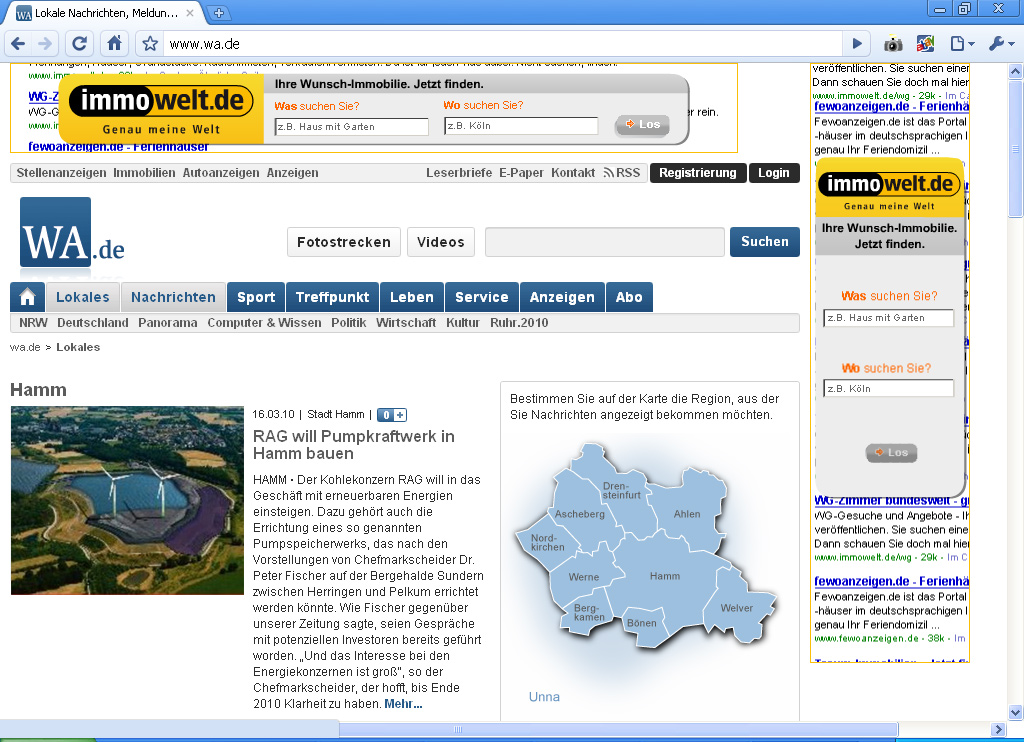Screen dimensions: 1024x742
Task: Click the colorful extension icon next to camera
Action: (925, 44)
